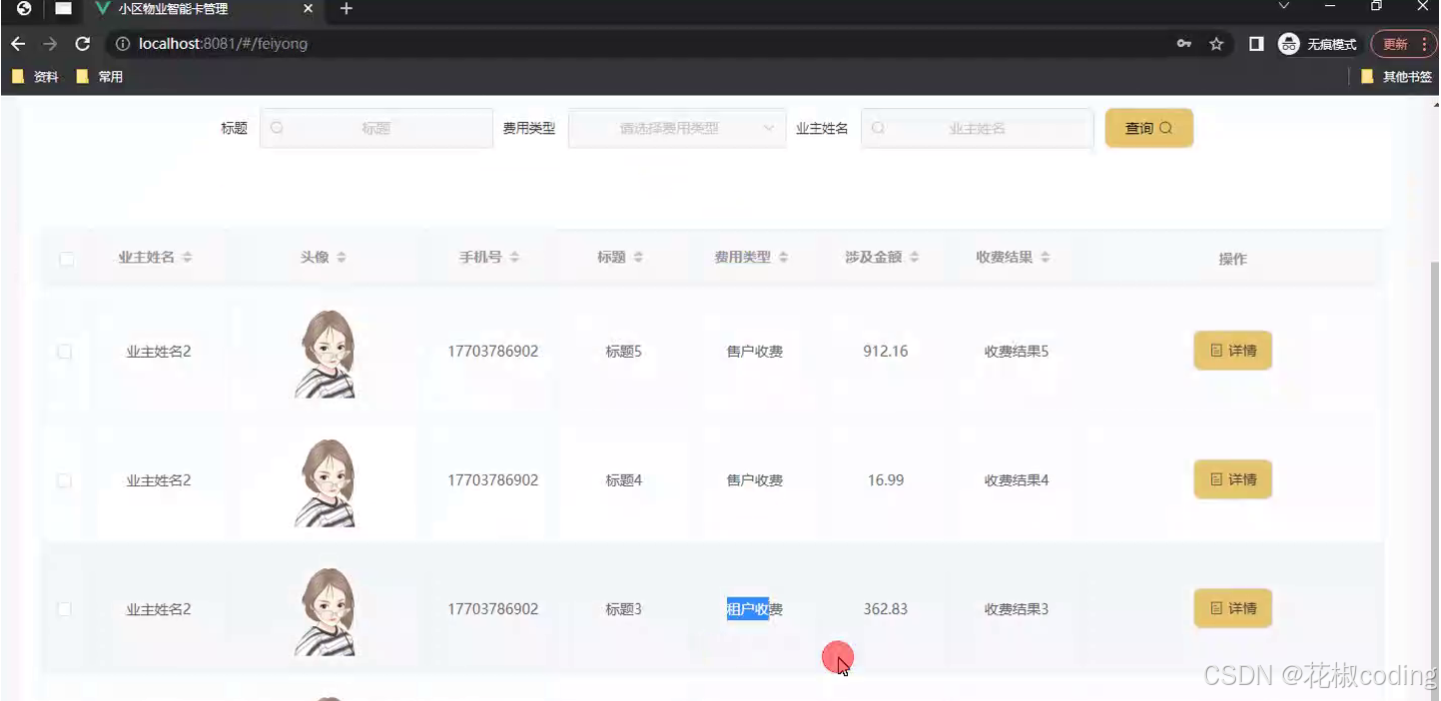Click the 标题4 cell
Viewport: 1441px width, 701px height.
pyautogui.click(x=624, y=480)
